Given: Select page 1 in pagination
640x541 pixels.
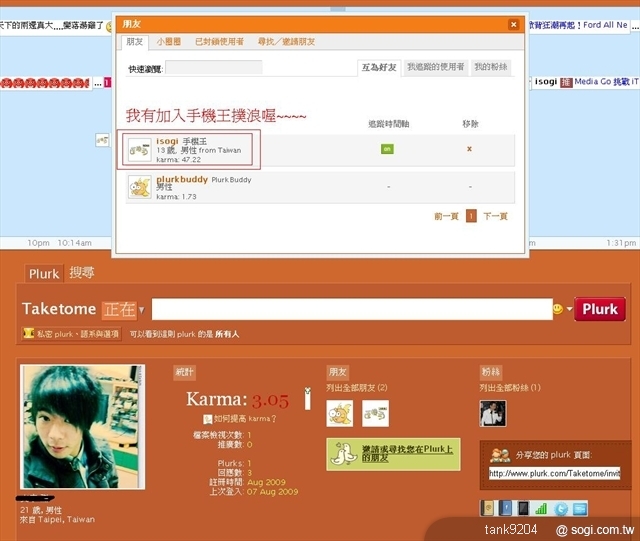Looking at the screenshot, I should 471,216.
